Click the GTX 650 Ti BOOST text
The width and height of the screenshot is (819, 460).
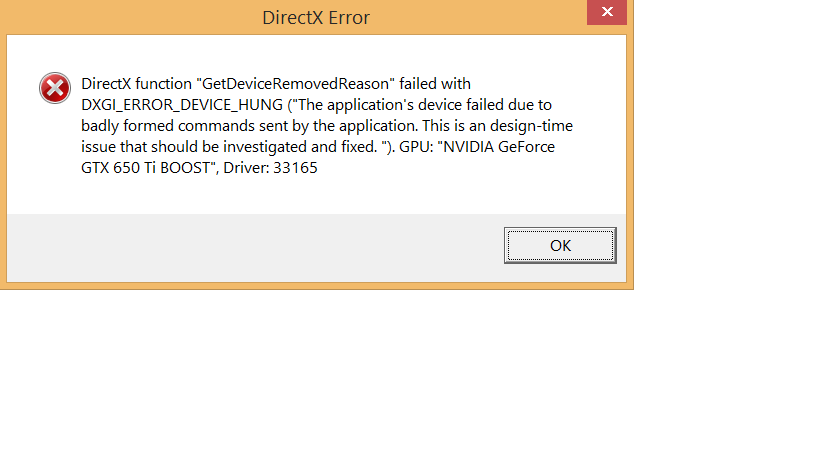(x=145, y=168)
